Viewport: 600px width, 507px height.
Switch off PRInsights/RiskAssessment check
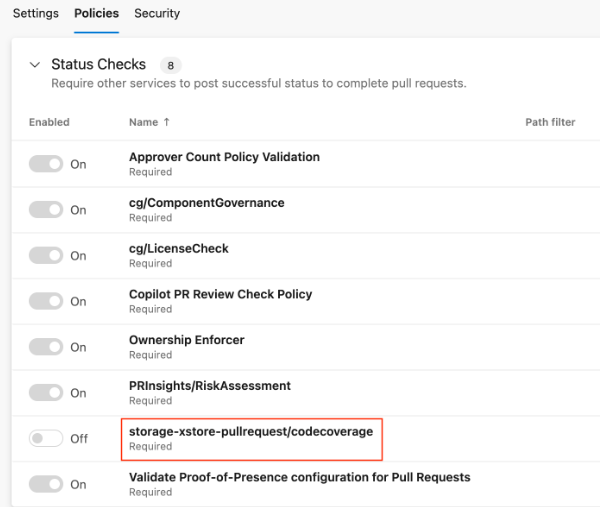point(46,393)
